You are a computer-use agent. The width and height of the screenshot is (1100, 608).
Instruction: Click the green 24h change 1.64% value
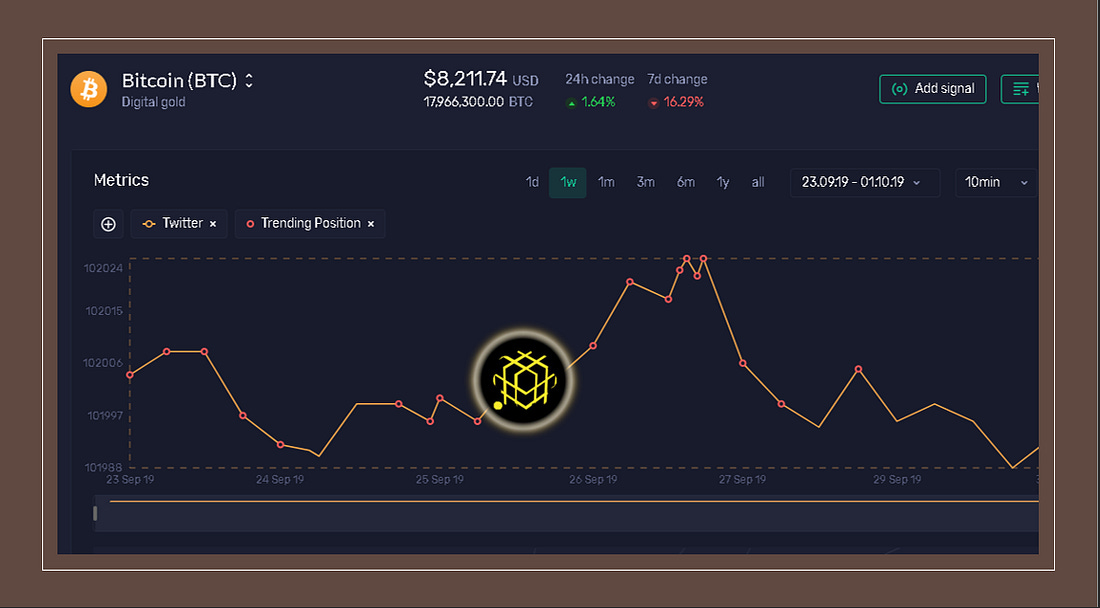tap(598, 102)
